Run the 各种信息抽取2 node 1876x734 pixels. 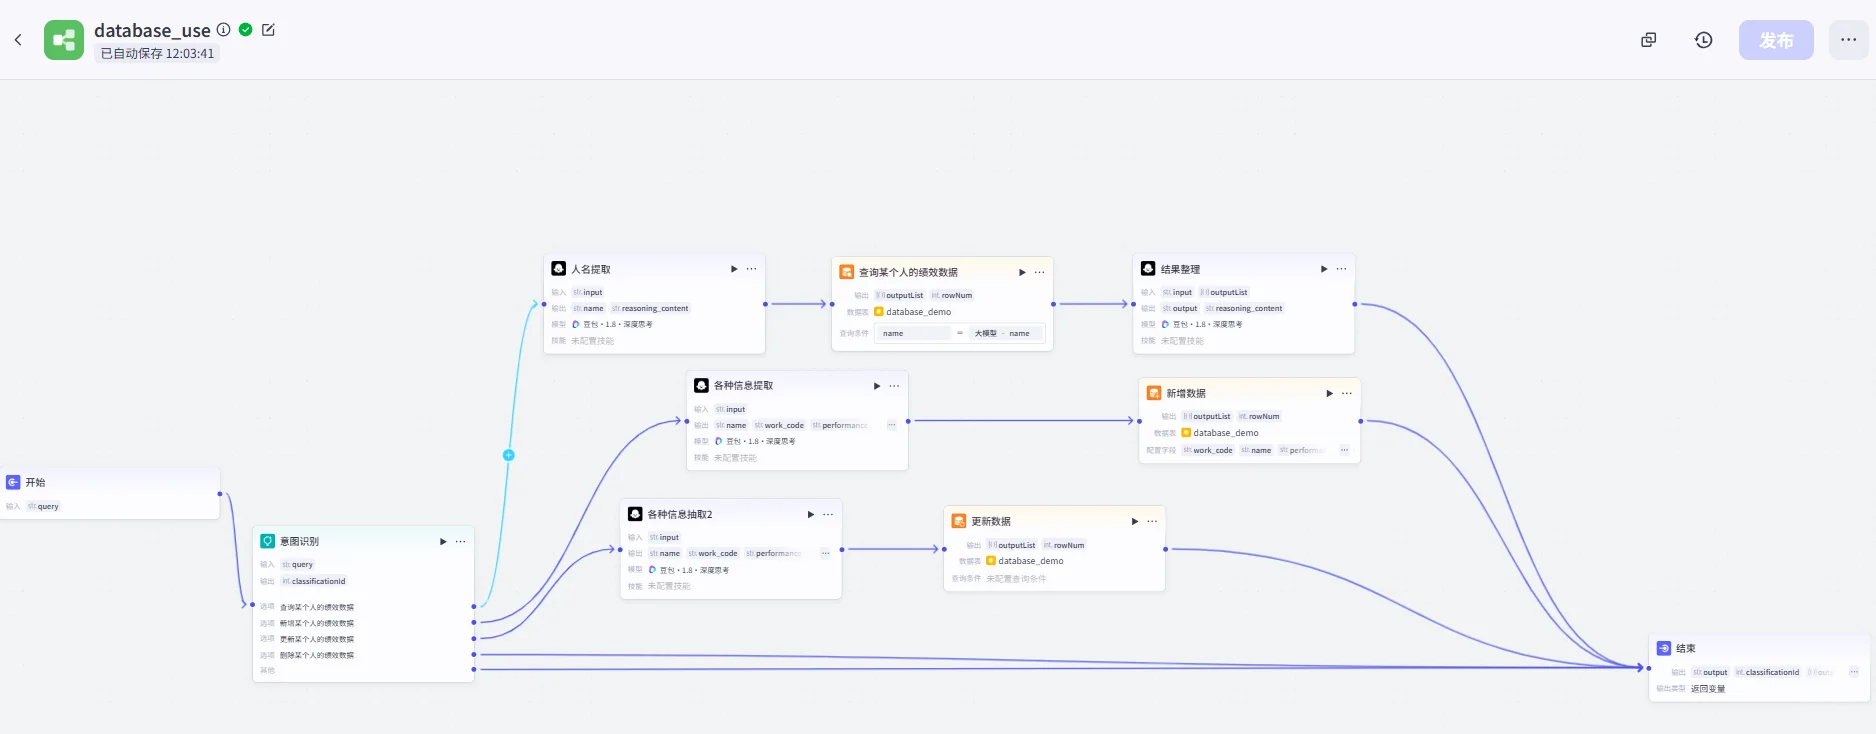[811, 514]
